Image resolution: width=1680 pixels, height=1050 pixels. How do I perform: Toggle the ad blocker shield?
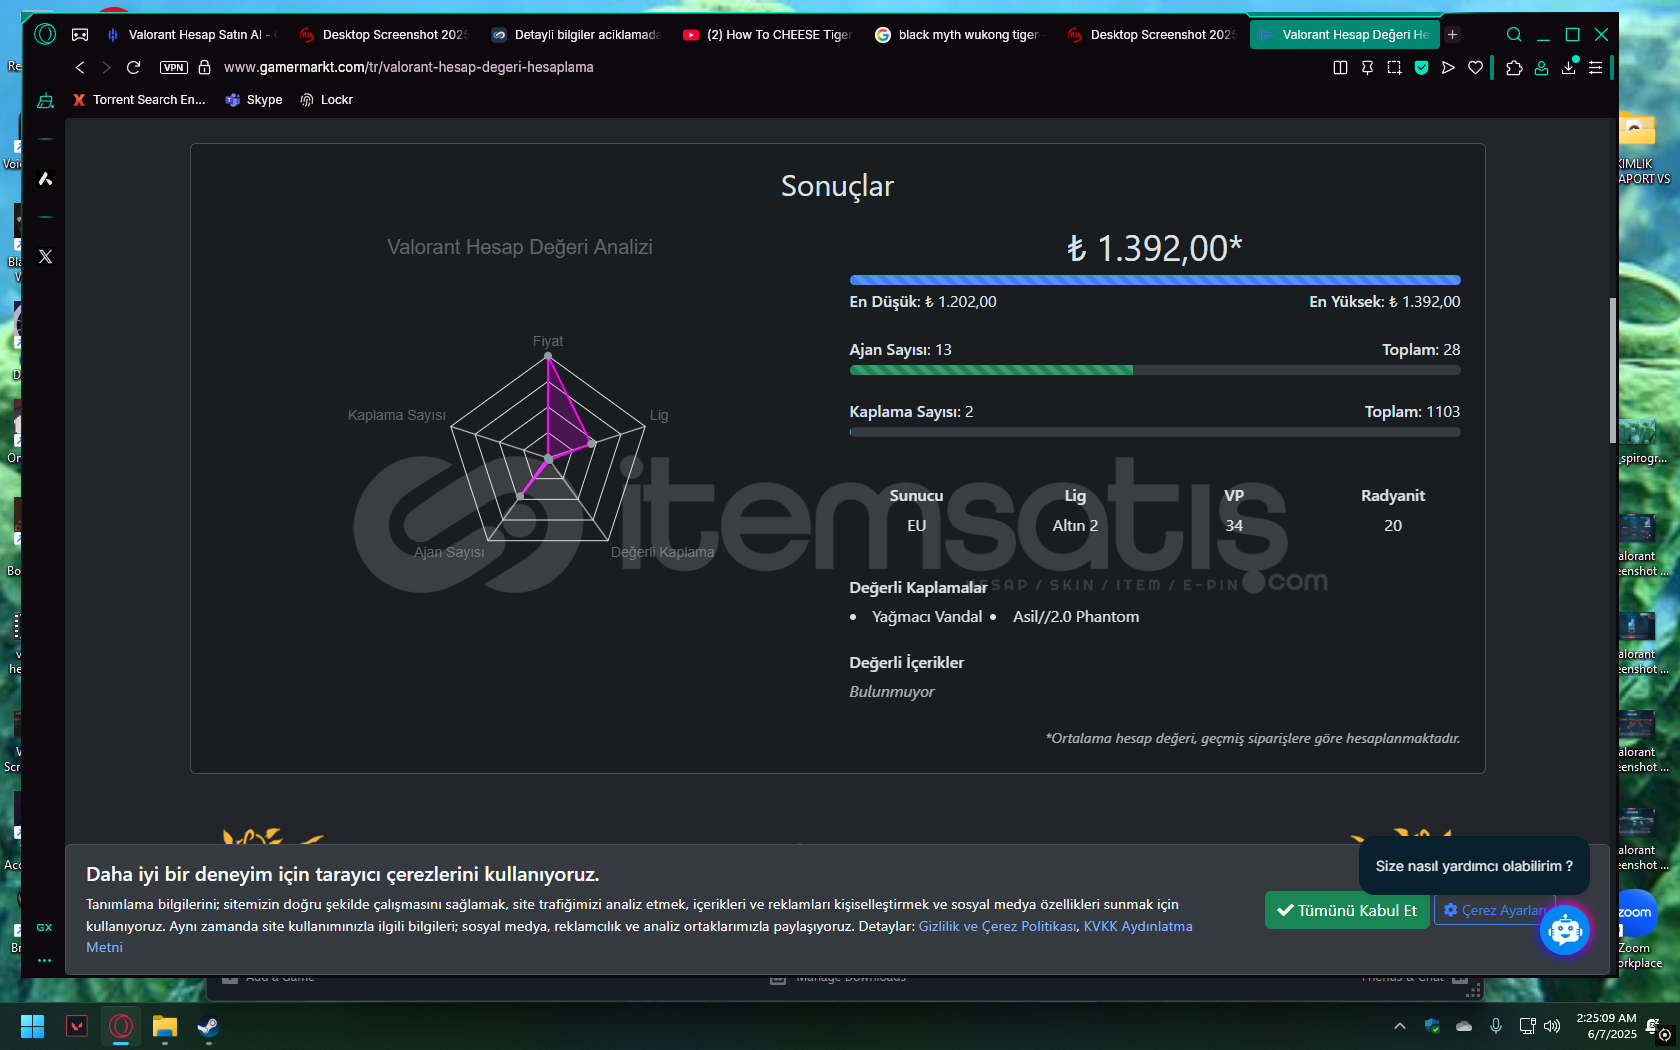pos(1421,67)
